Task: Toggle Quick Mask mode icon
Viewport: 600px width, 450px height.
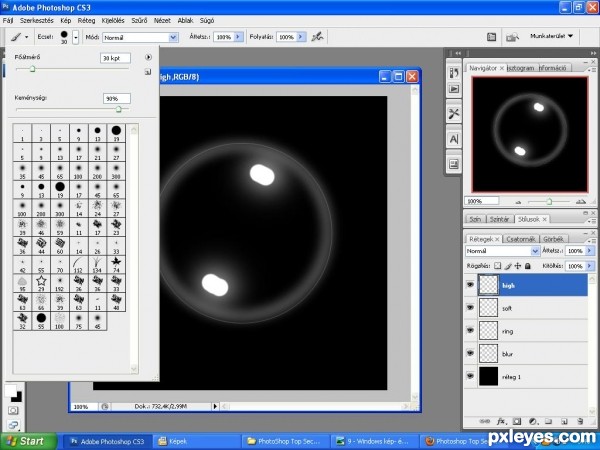Action: pos(13,411)
